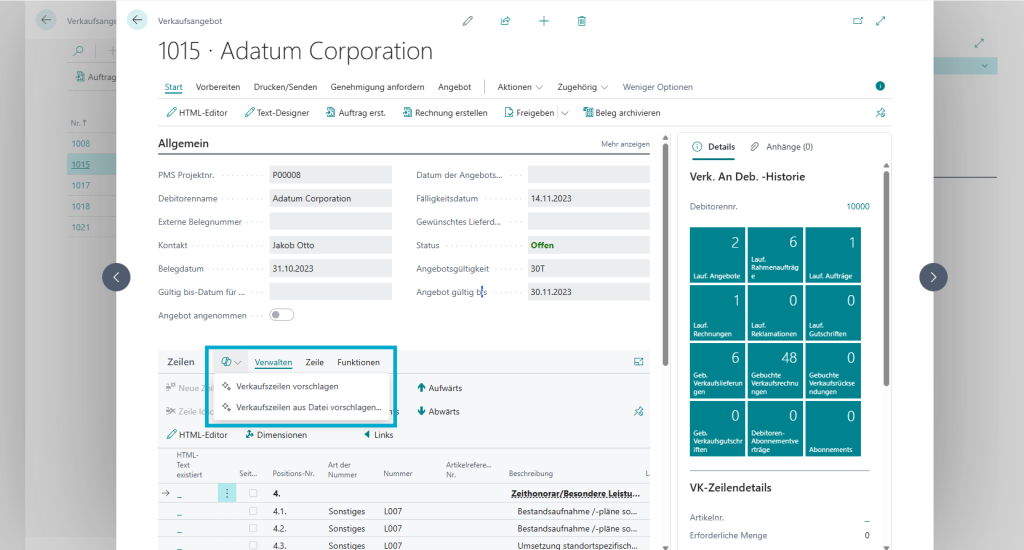Open Debitorennr. 10000 link
Screen dimensions: 1024x550
click(x=857, y=206)
